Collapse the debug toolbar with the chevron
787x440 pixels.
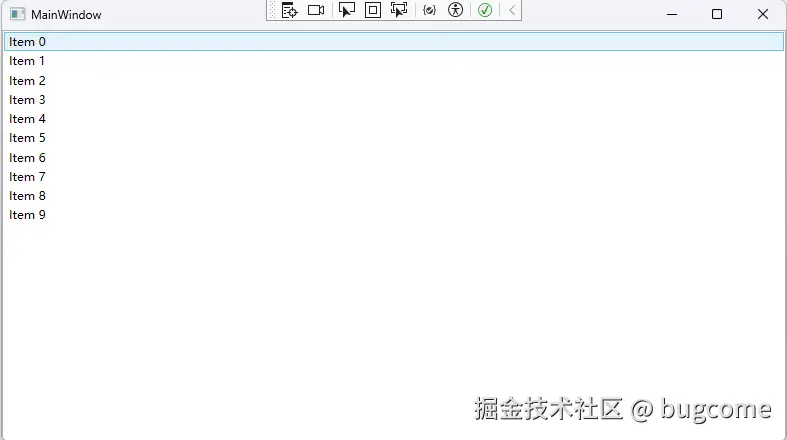[512, 10]
